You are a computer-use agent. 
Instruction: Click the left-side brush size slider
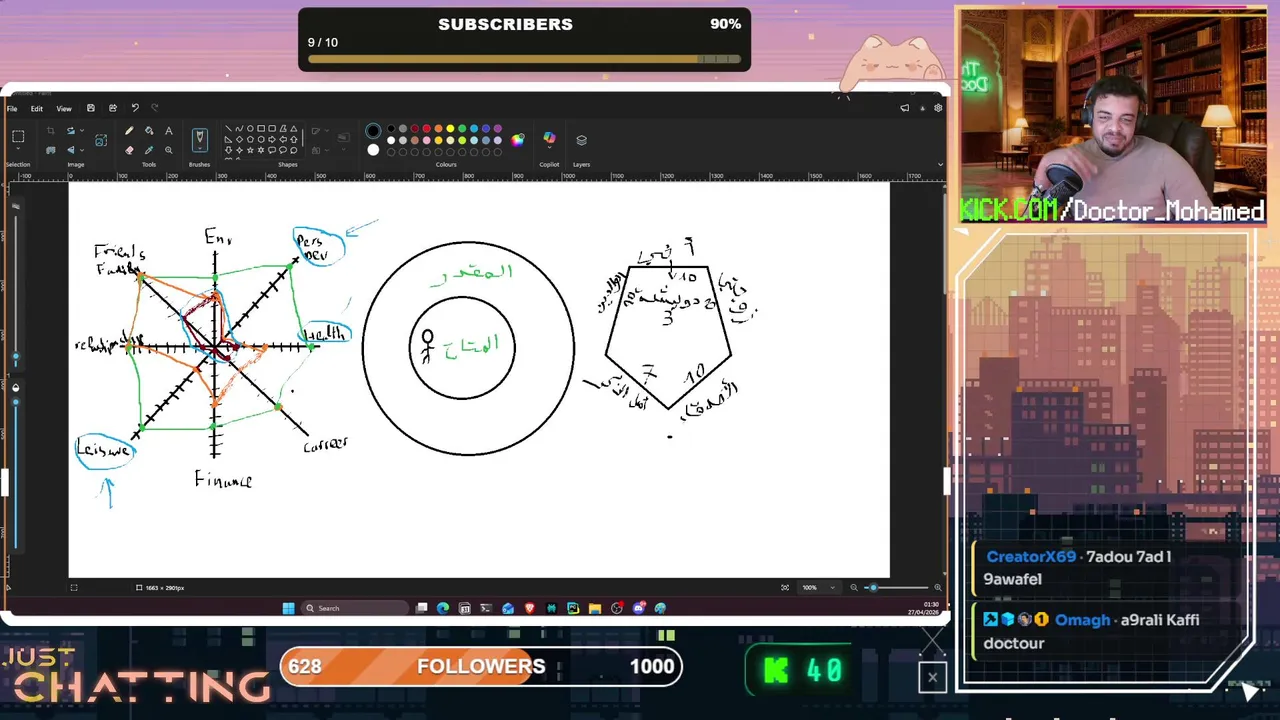point(15,290)
